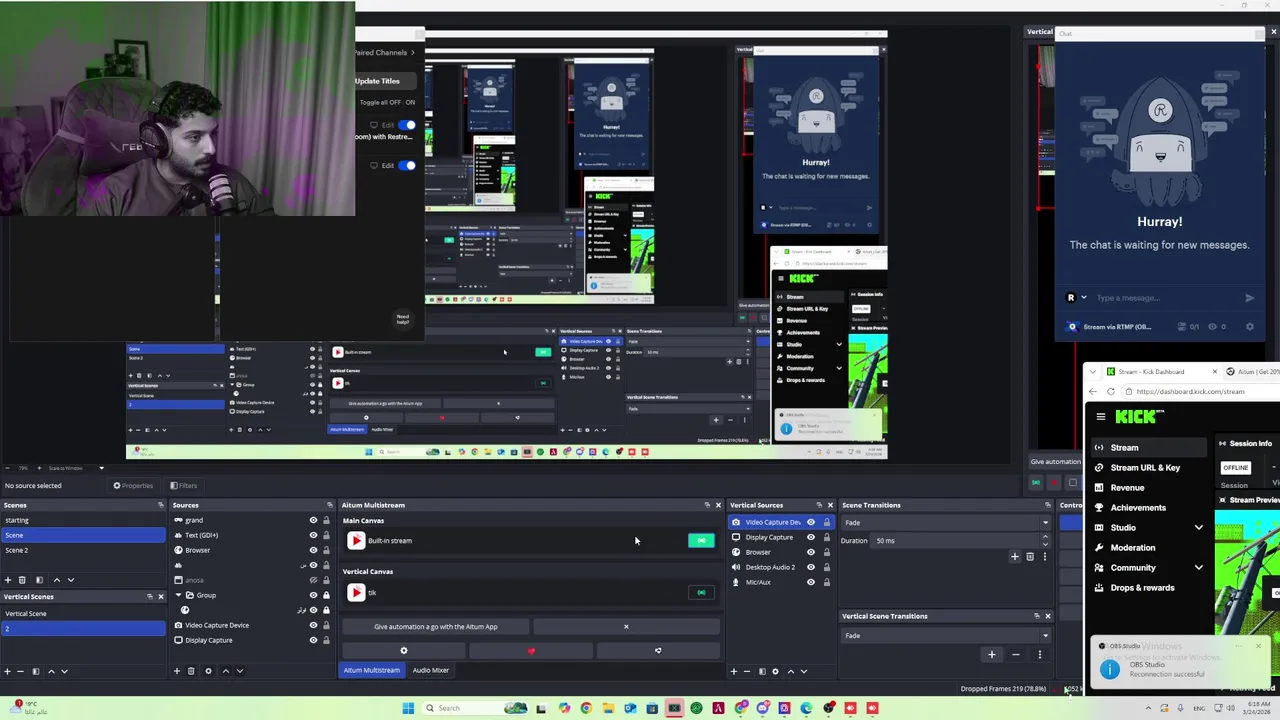Viewport: 1280px width, 720px height.
Task: Open Kick dashboard hamburger menu
Action: click(1101, 417)
